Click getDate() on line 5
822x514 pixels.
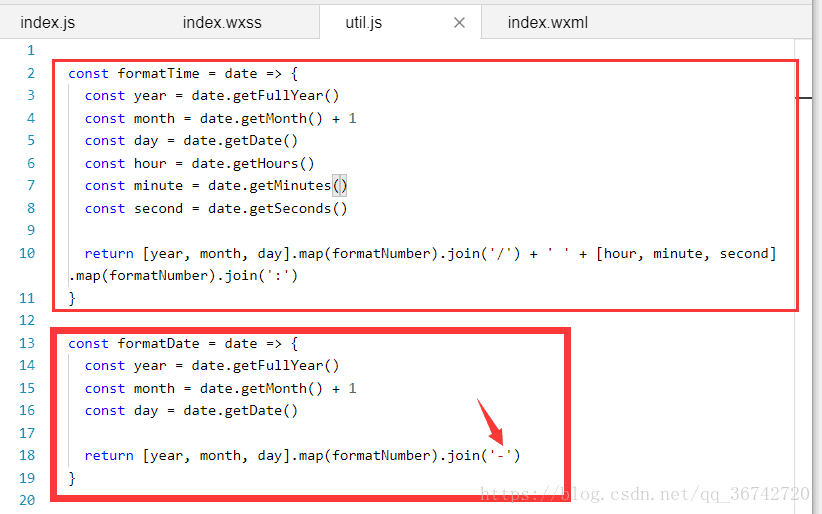coord(261,141)
